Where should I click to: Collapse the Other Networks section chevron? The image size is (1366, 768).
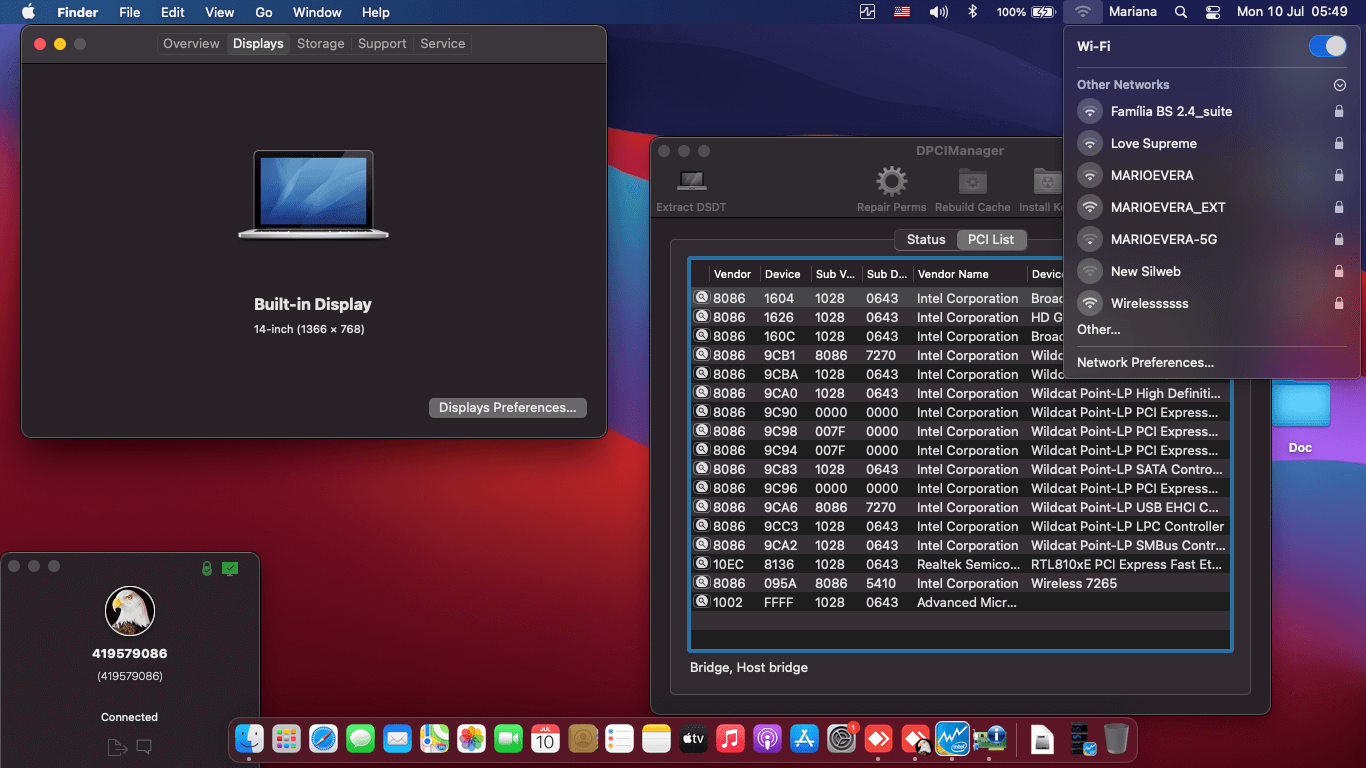tap(1340, 85)
